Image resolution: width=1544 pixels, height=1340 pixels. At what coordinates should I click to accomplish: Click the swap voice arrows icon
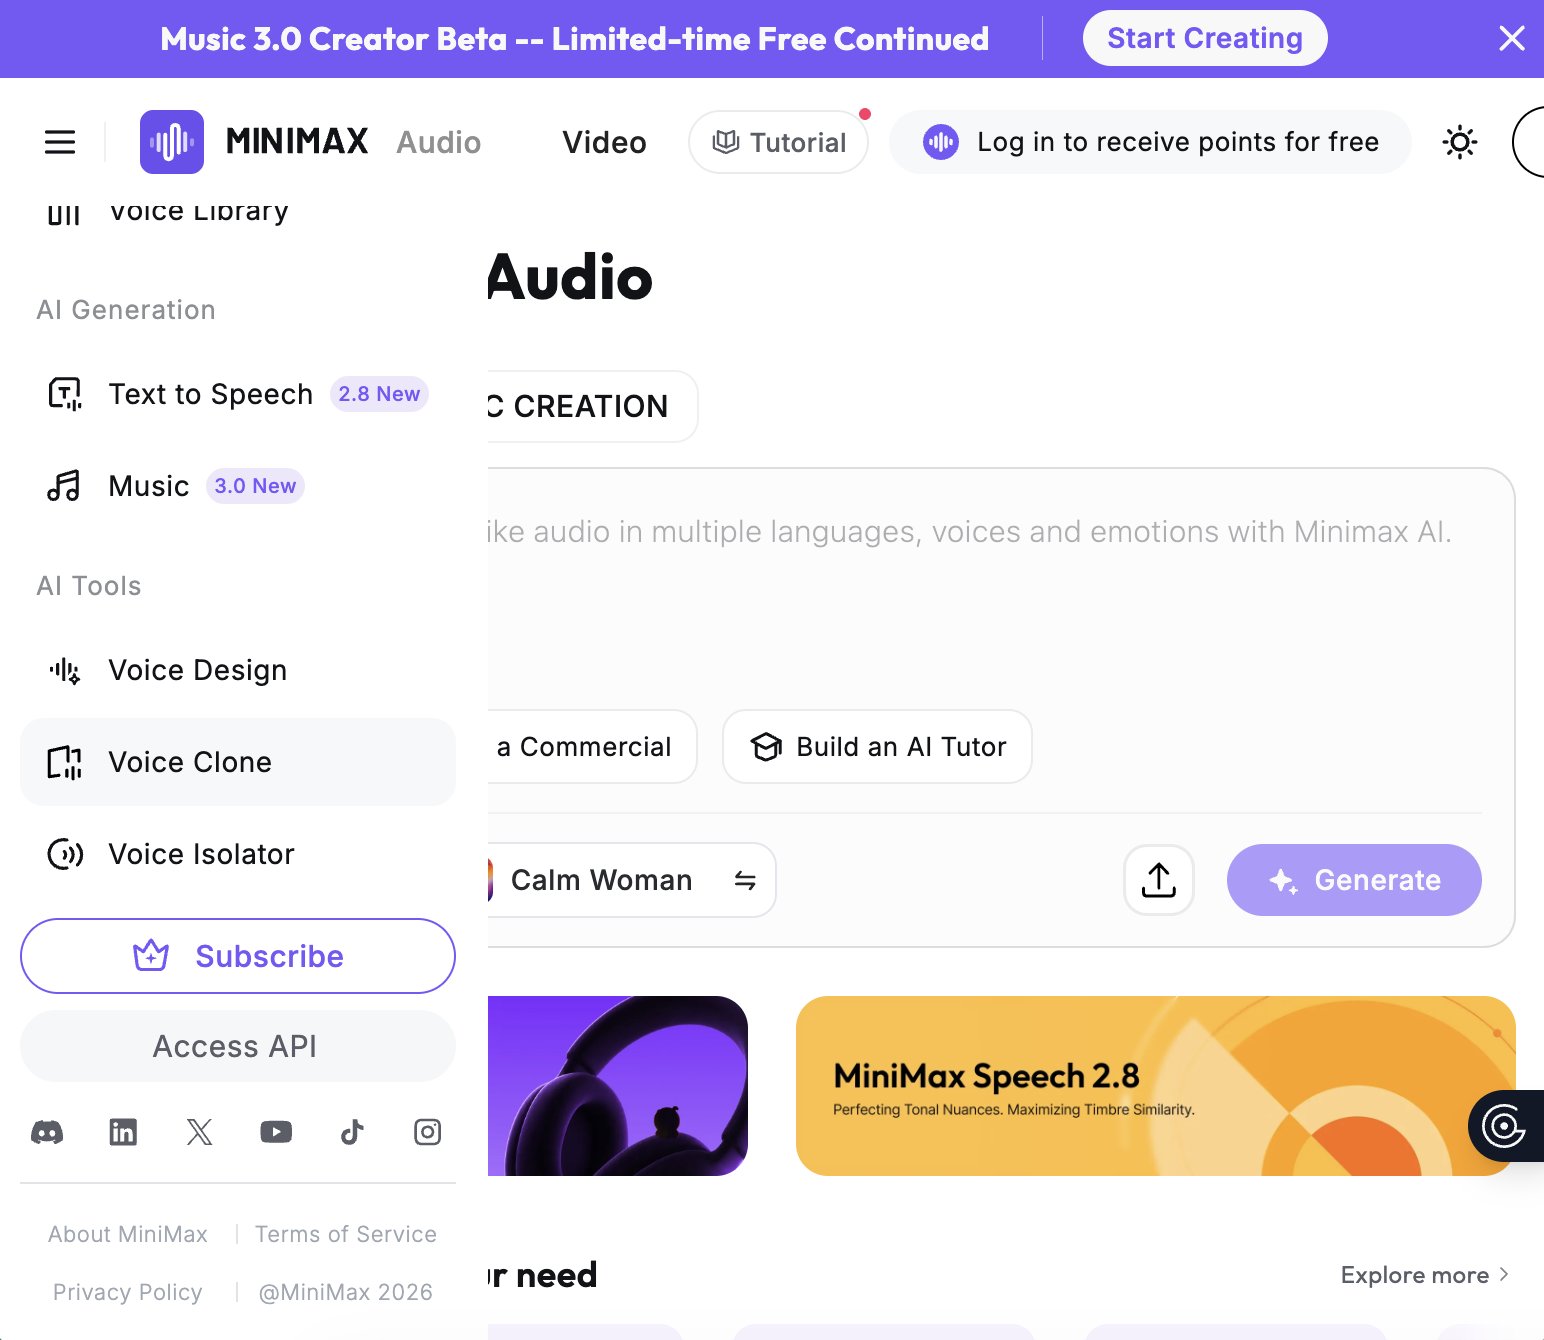[745, 880]
